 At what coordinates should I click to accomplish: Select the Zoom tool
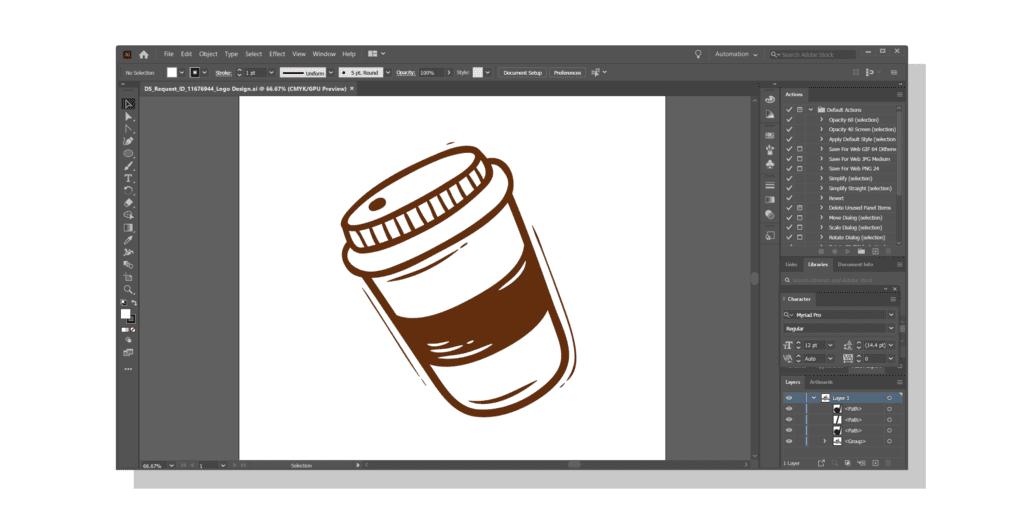[x=128, y=290]
